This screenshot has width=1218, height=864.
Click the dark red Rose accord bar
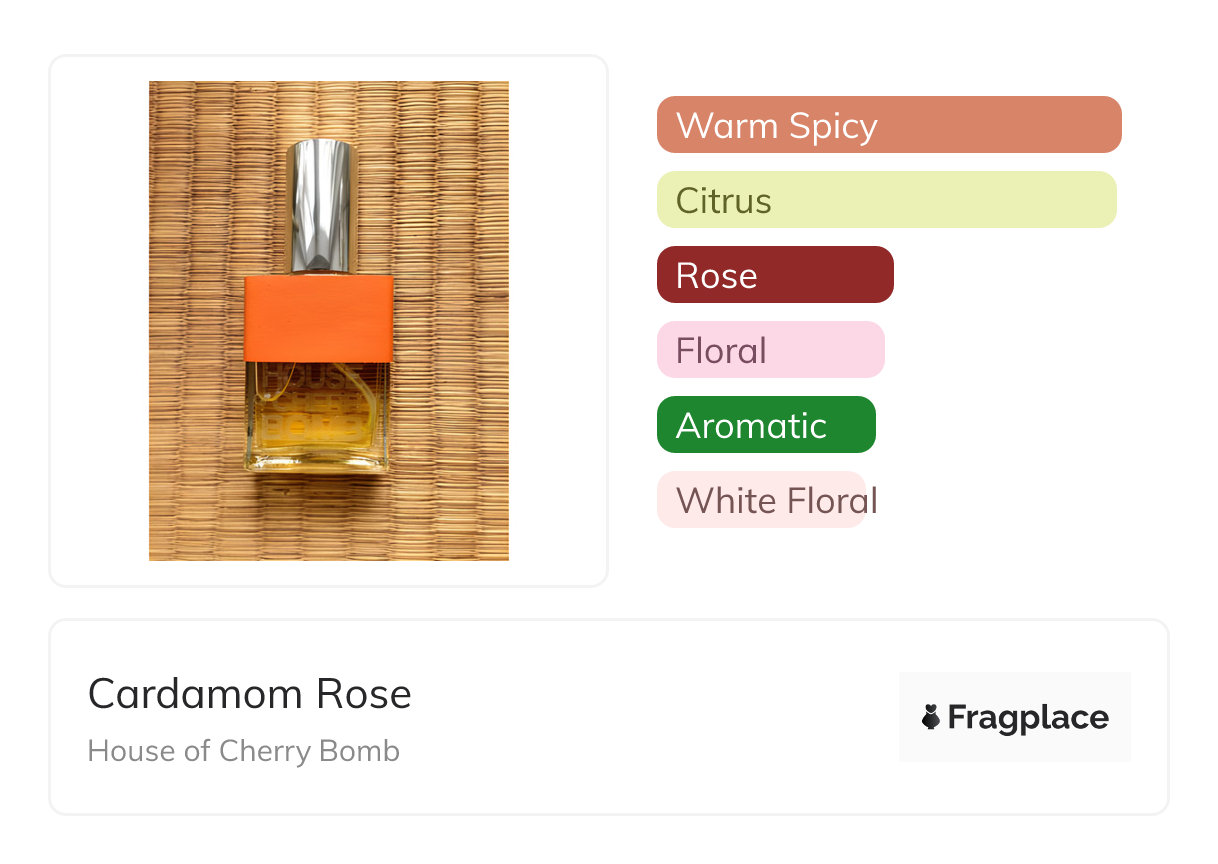pos(774,275)
